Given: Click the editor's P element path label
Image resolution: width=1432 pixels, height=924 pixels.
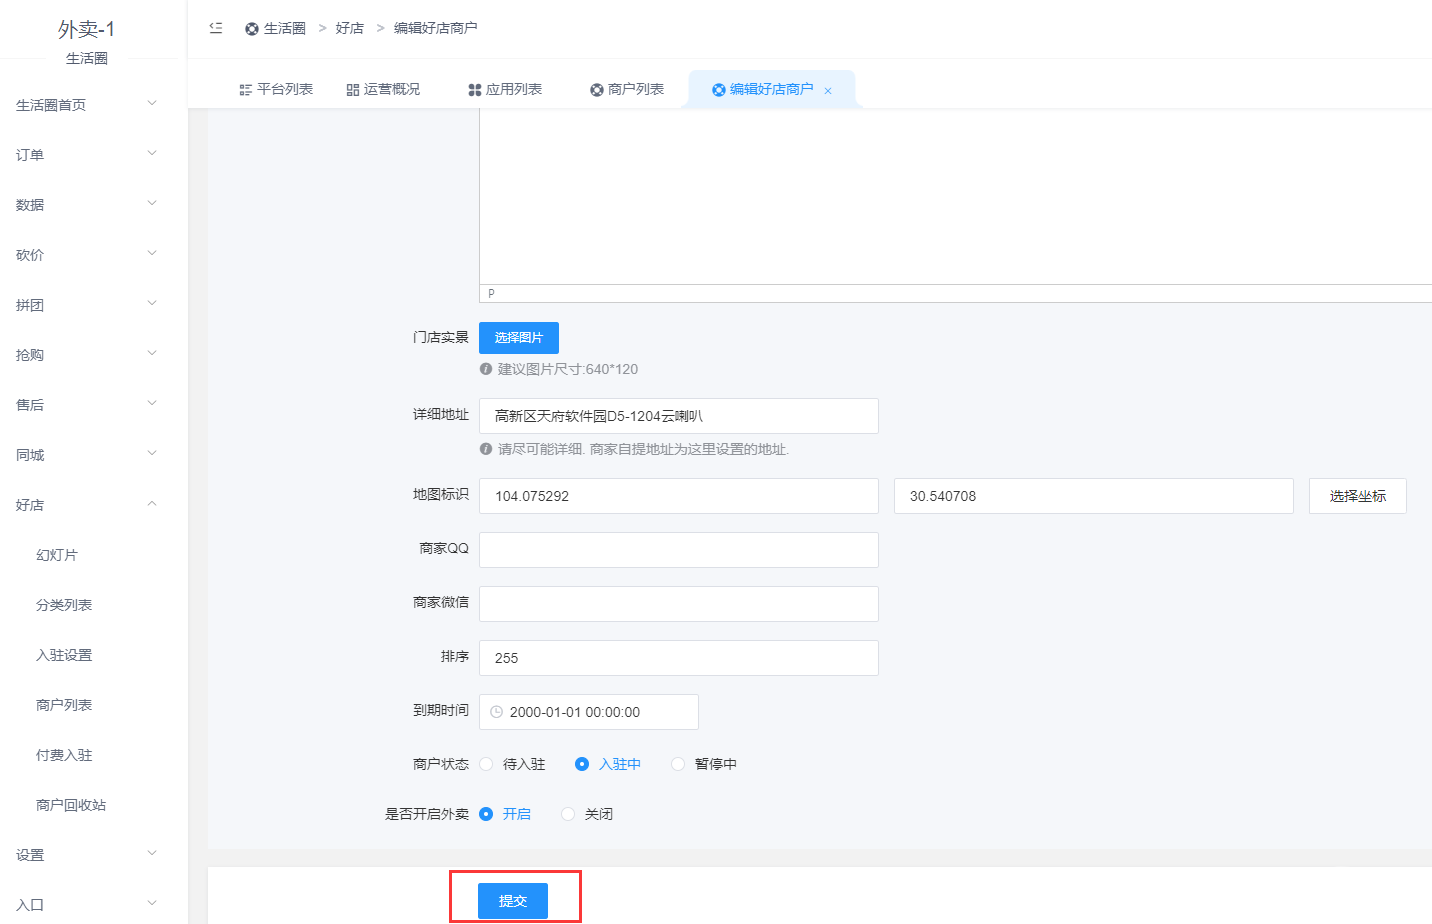Looking at the screenshot, I should click(x=491, y=293).
